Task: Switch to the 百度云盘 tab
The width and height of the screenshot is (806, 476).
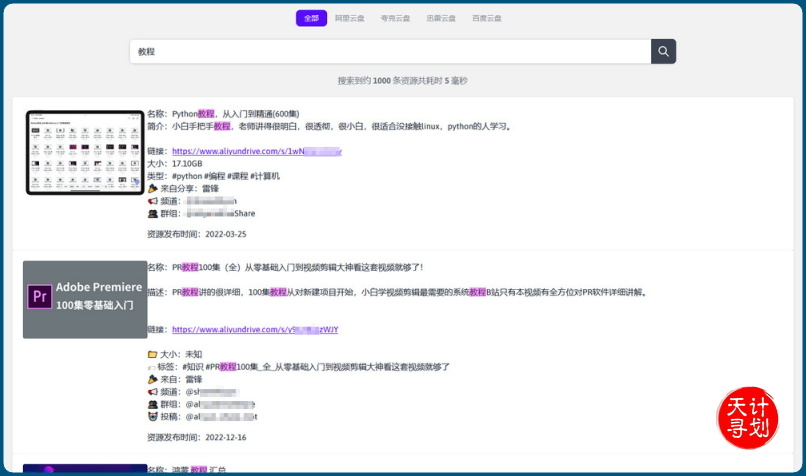Action: click(487, 18)
